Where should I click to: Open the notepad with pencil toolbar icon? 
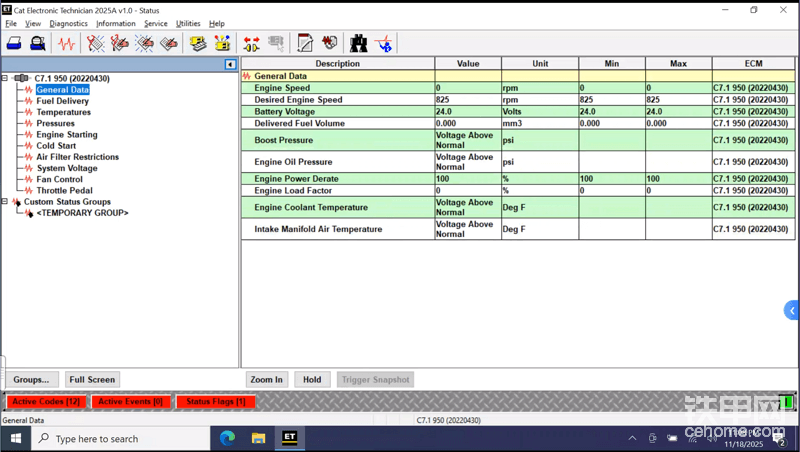pos(305,43)
